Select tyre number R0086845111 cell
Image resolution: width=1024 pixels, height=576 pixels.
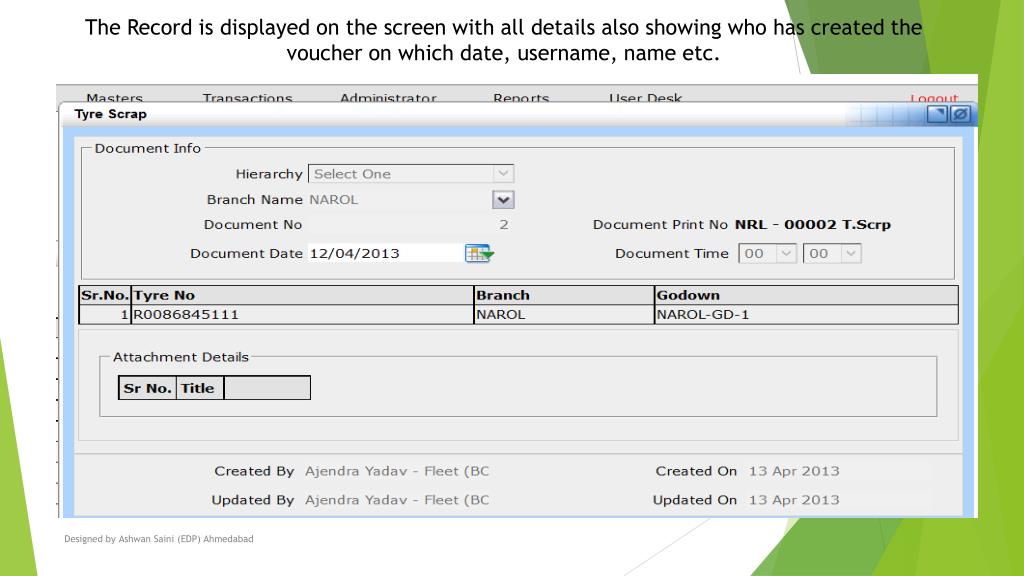point(301,315)
